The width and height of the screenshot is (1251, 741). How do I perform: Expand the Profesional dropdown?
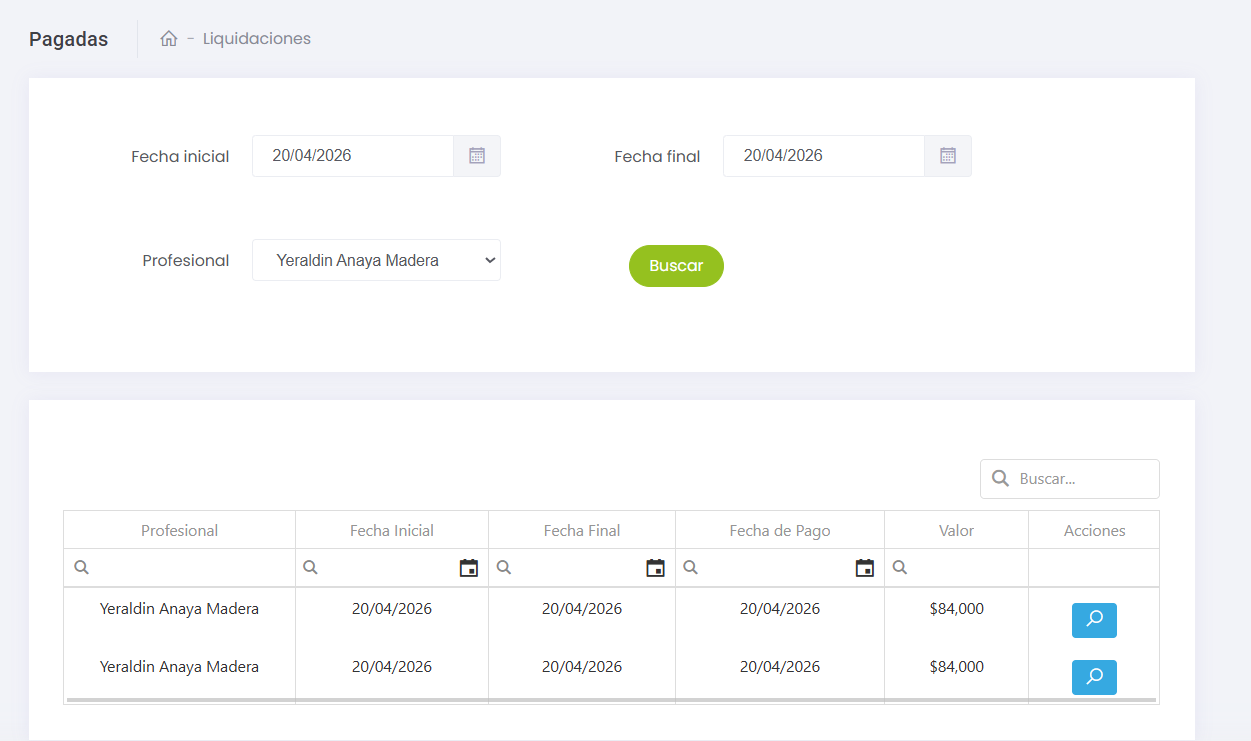pyautogui.click(x=376, y=260)
